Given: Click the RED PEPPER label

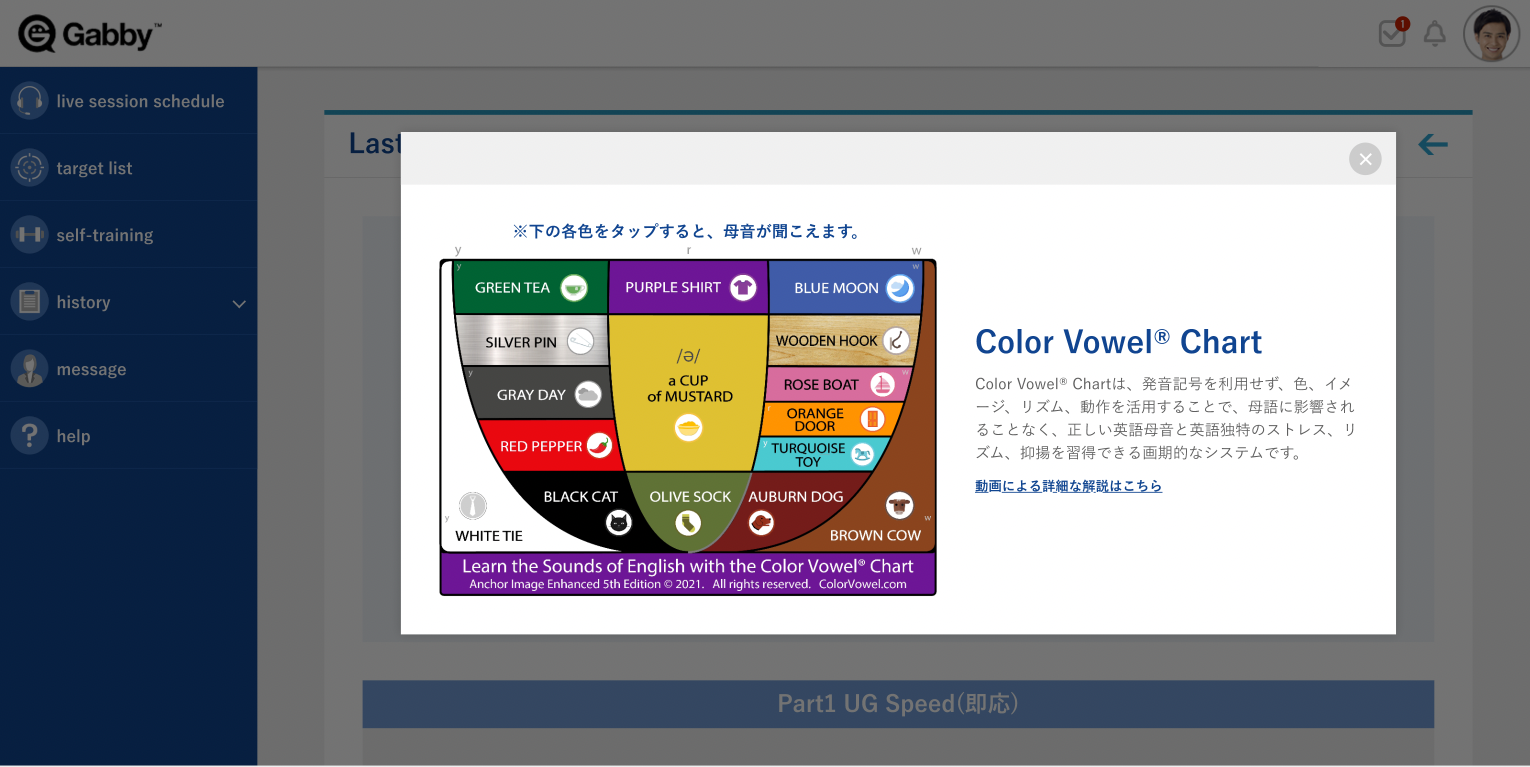Looking at the screenshot, I should [x=541, y=446].
